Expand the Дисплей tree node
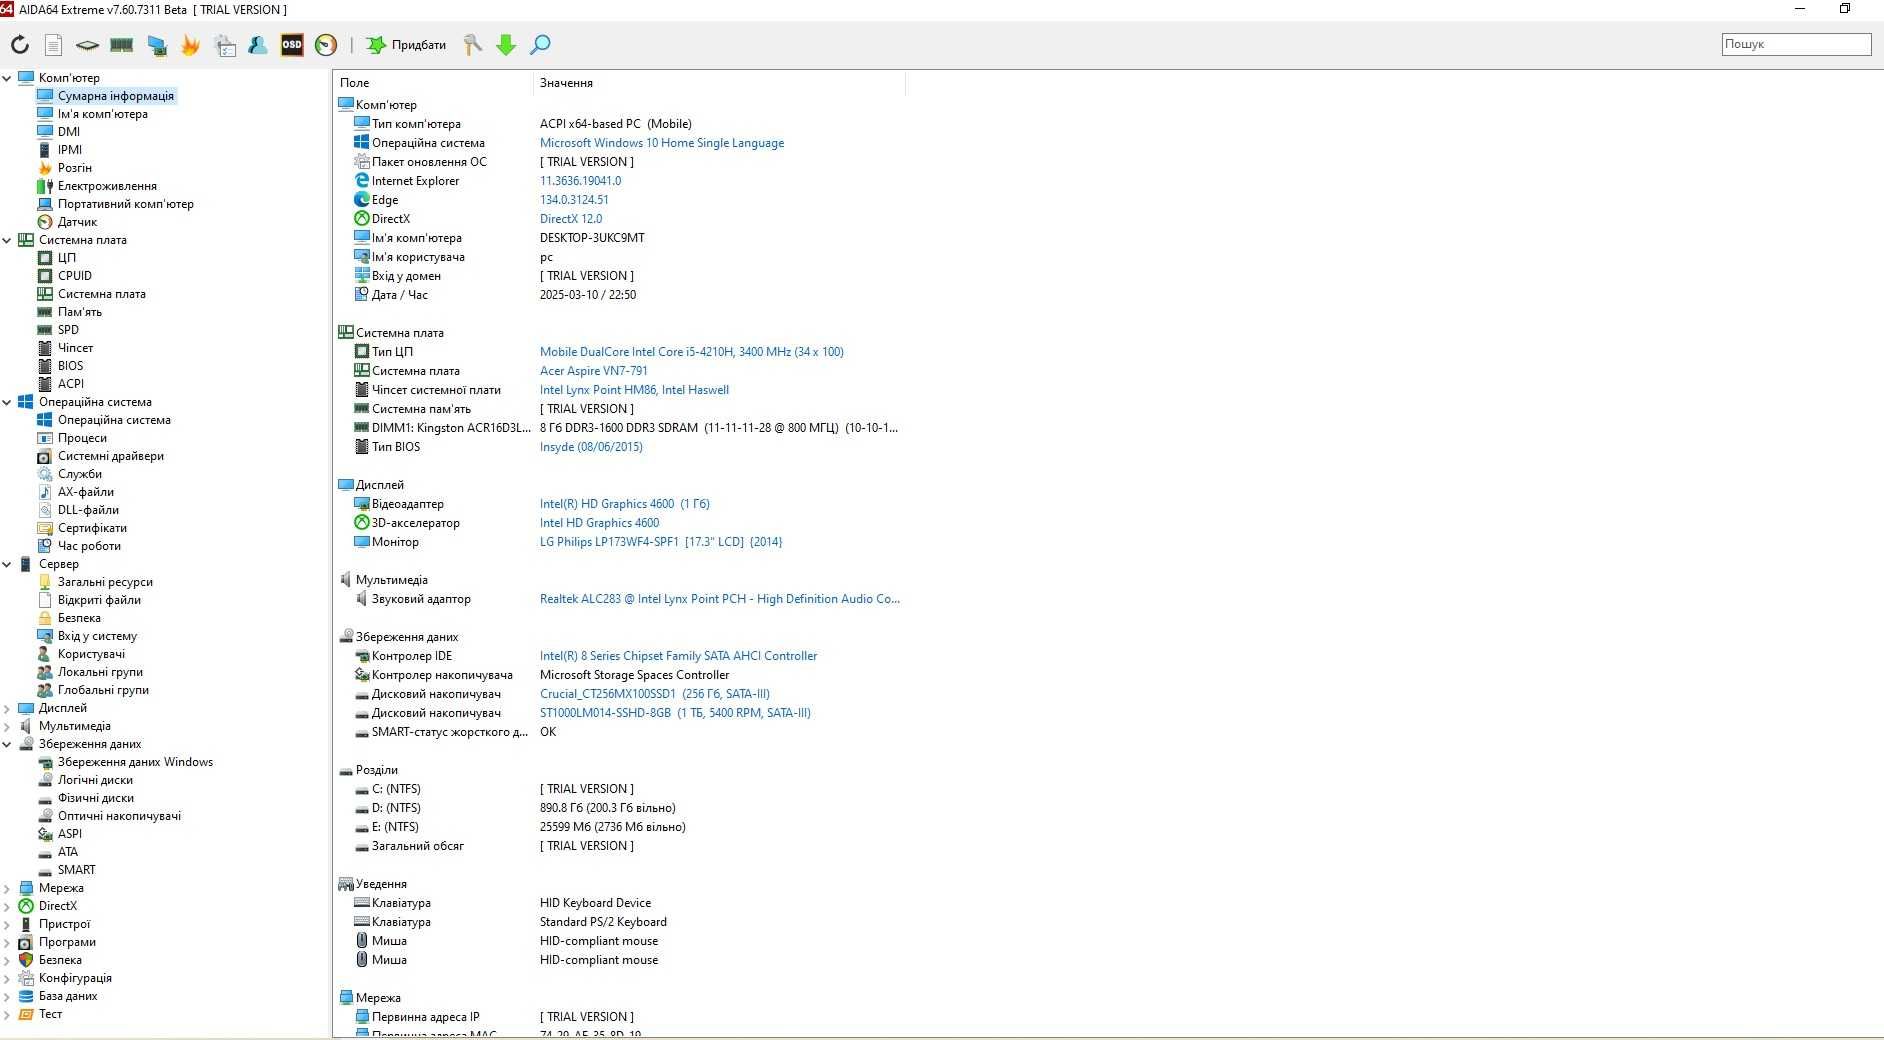 (7, 708)
